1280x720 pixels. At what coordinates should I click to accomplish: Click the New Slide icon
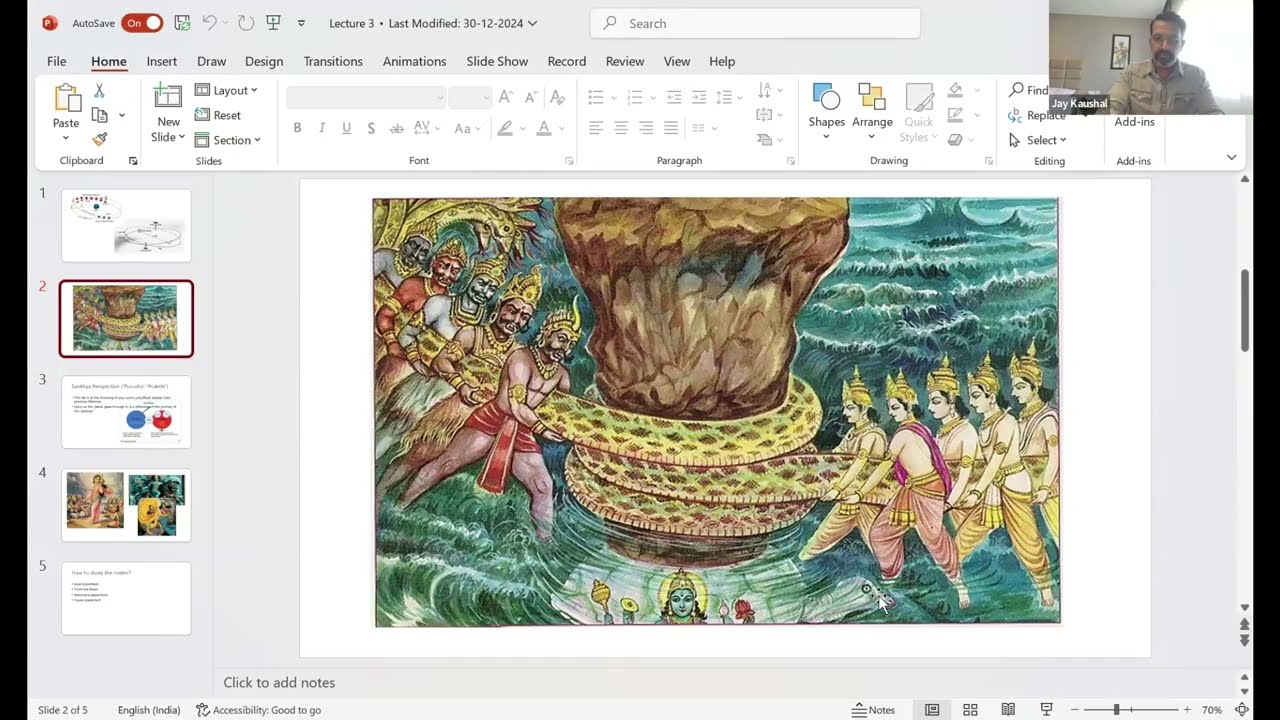pyautogui.click(x=167, y=97)
